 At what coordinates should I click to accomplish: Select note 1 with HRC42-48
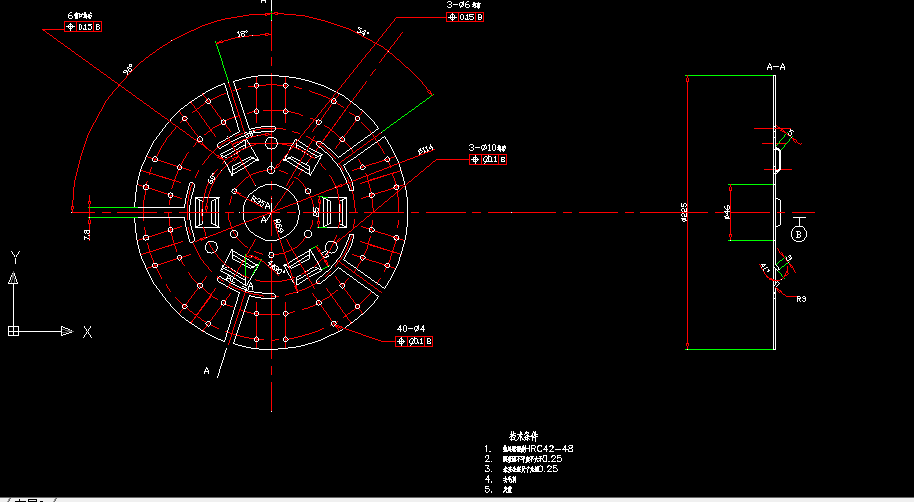click(x=529, y=449)
